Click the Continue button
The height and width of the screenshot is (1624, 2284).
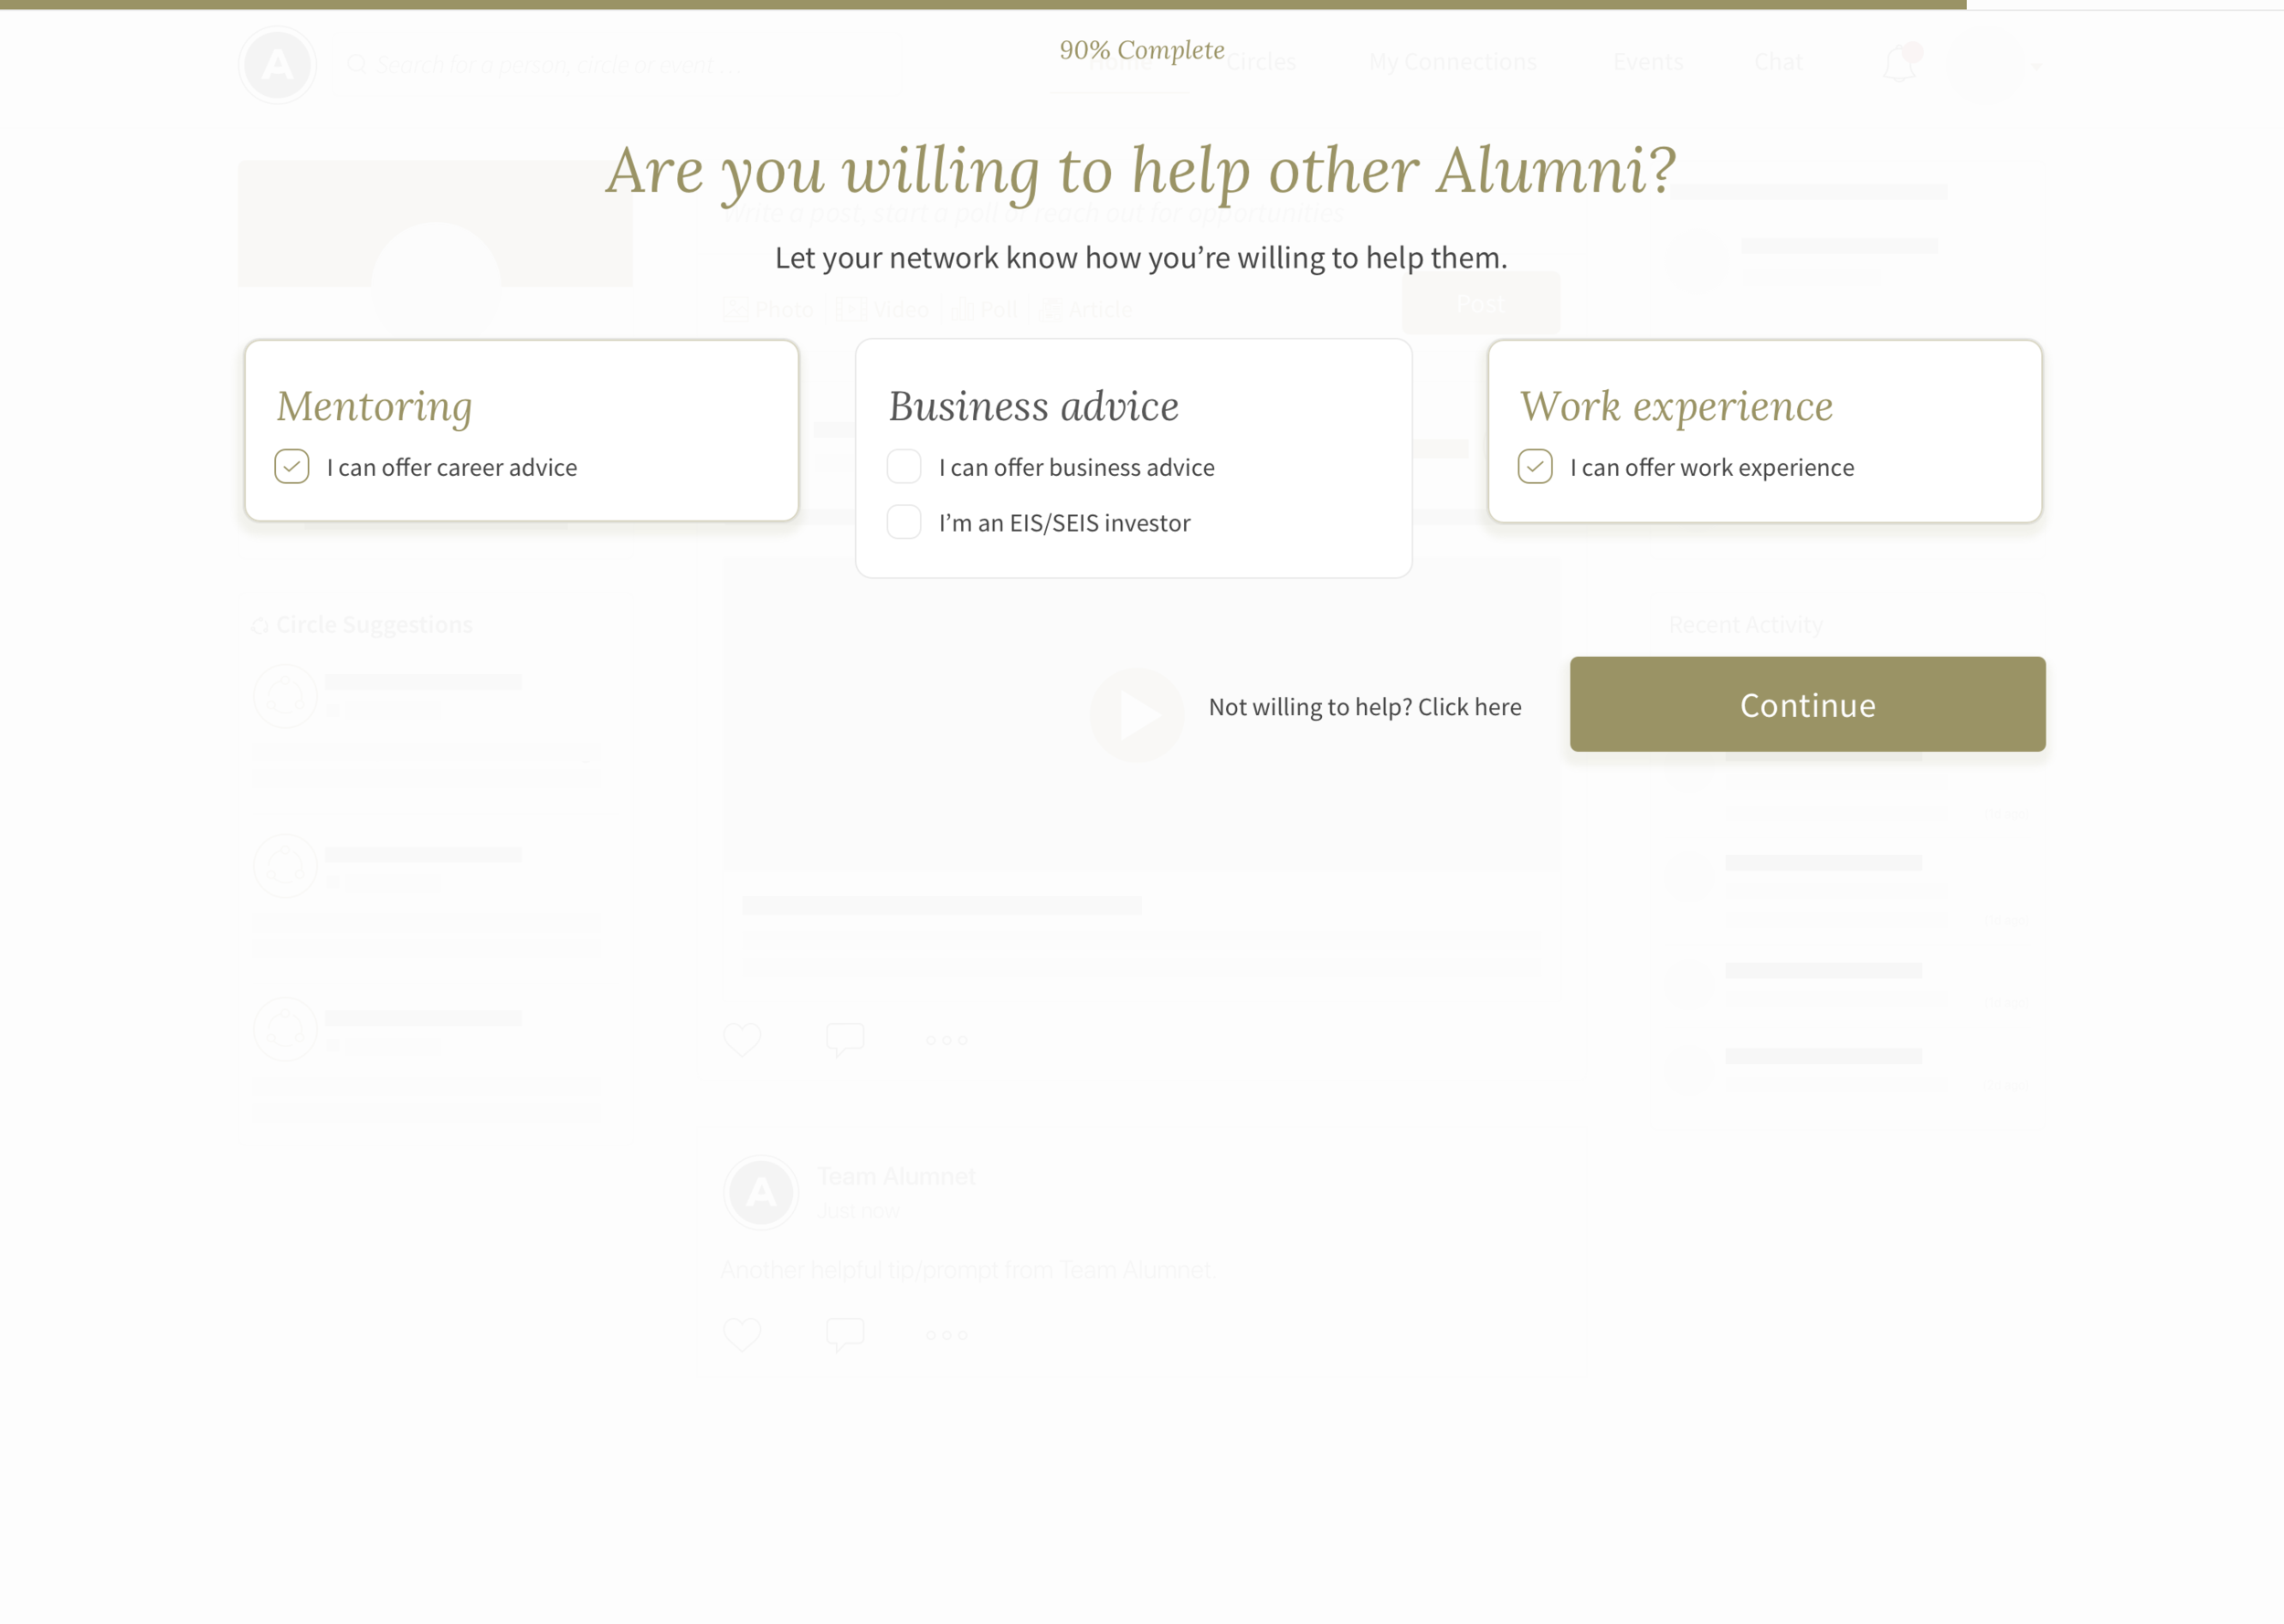pyautogui.click(x=1807, y=705)
